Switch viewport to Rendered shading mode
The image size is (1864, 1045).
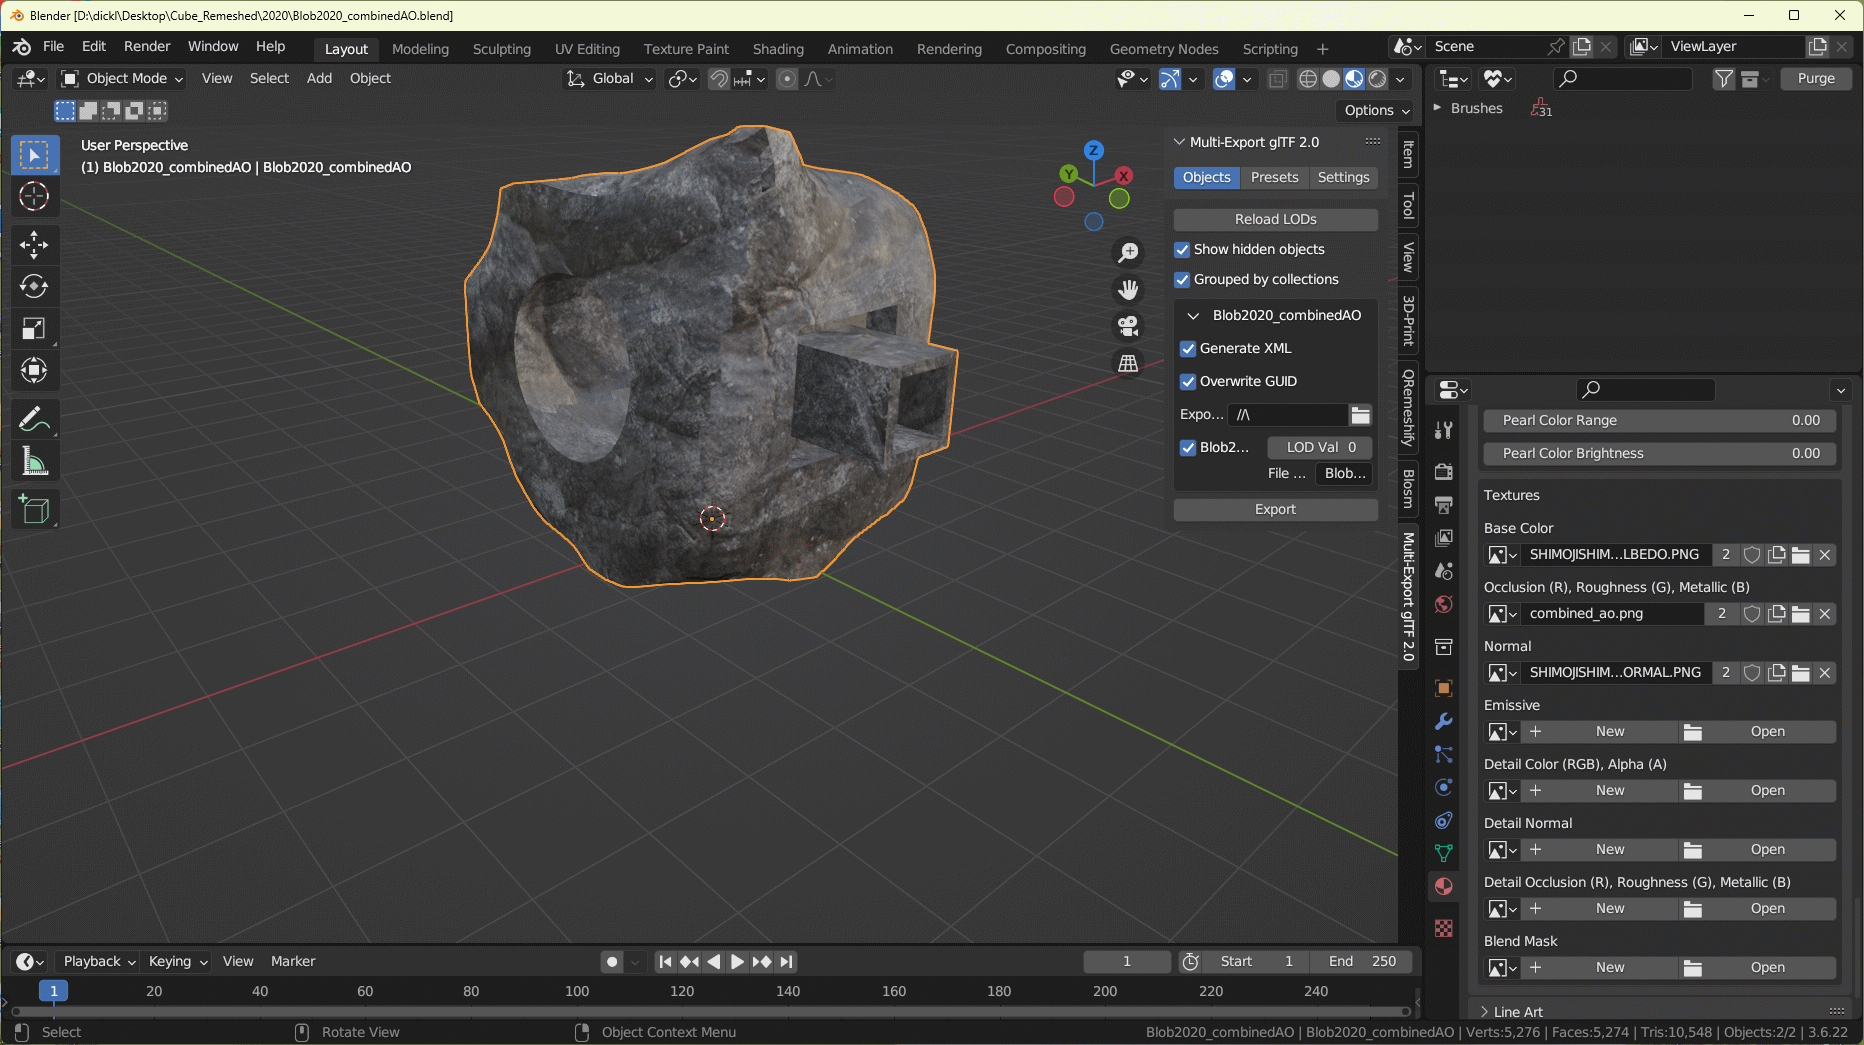pyautogui.click(x=1377, y=79)
